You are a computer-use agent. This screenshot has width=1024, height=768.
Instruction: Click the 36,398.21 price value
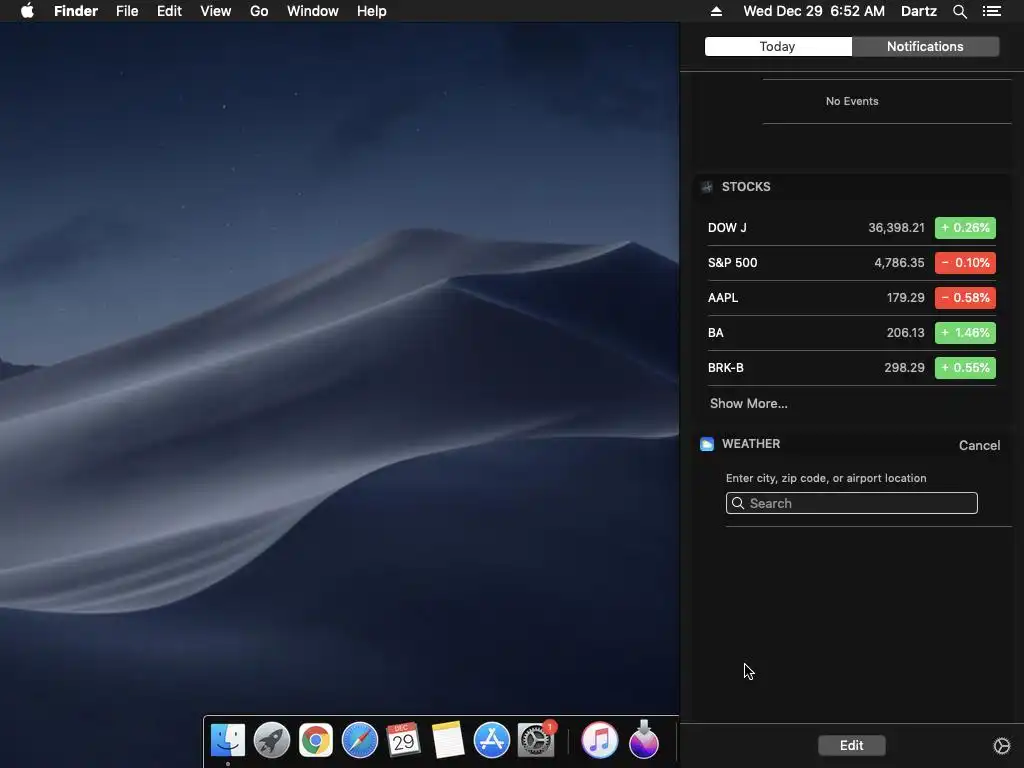(x=896, y=228)
